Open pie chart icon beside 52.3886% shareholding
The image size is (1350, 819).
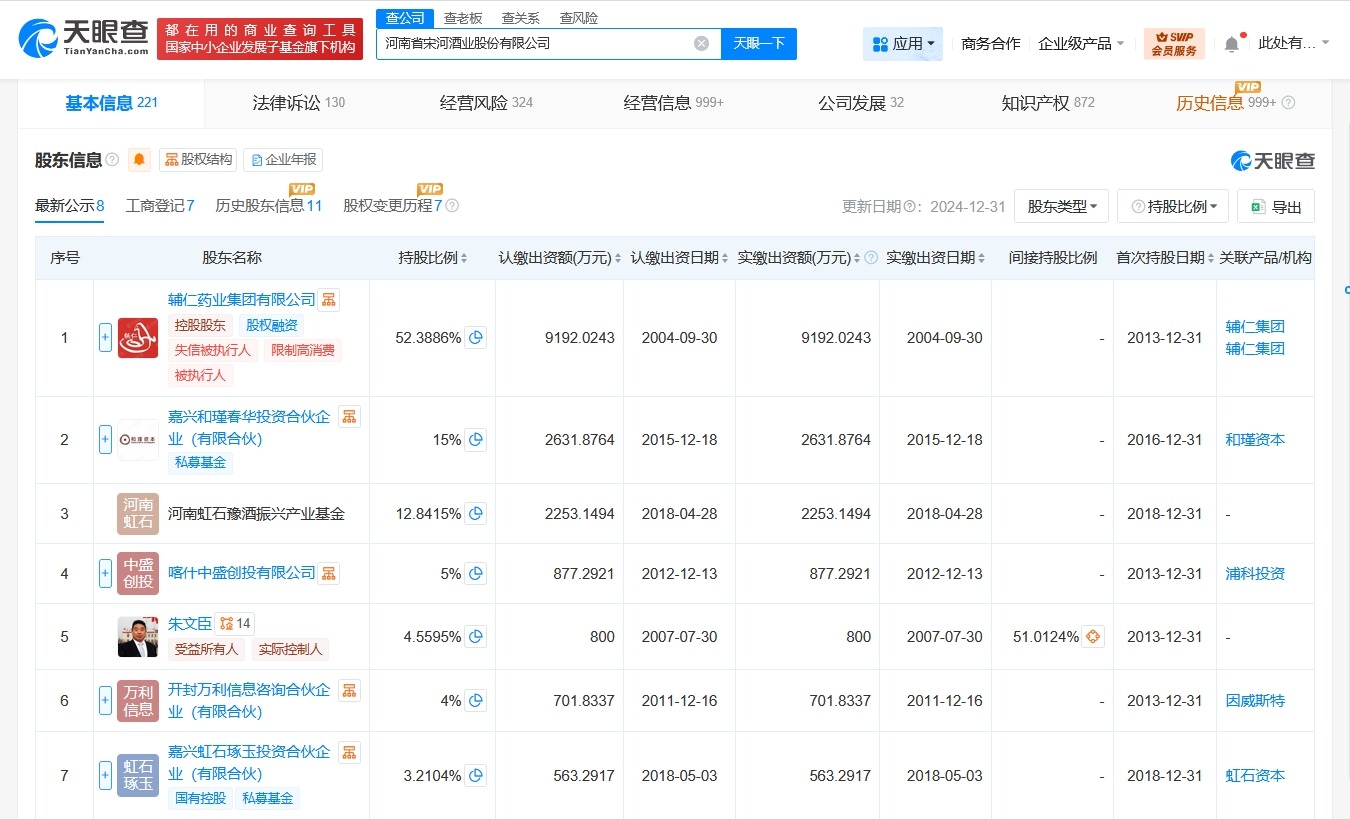pyautogui.click(x=476, y=338)
